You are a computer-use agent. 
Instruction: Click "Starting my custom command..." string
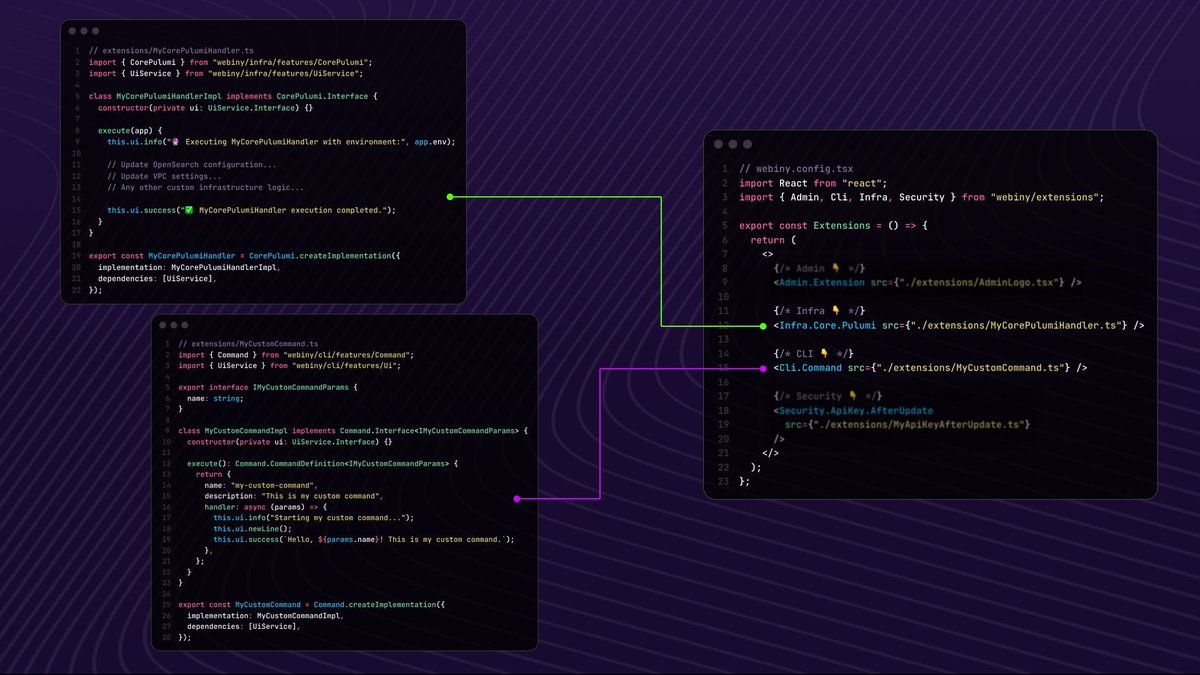click(x=336, y=518)
